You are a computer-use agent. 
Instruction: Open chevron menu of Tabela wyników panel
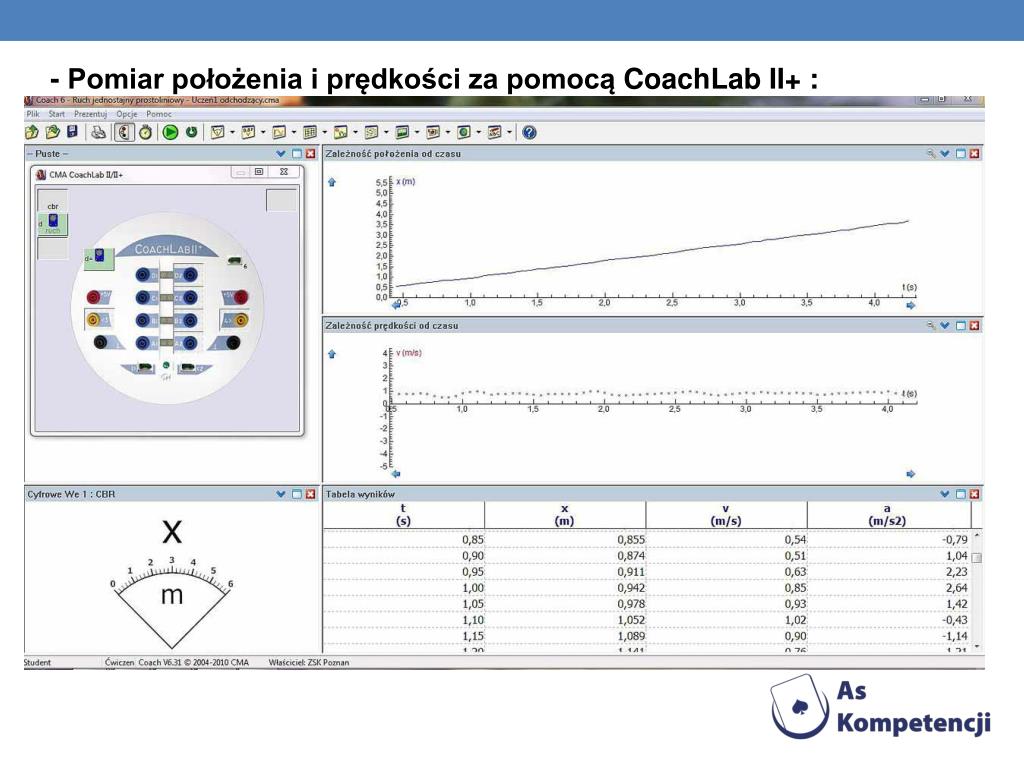pos(945,494)
